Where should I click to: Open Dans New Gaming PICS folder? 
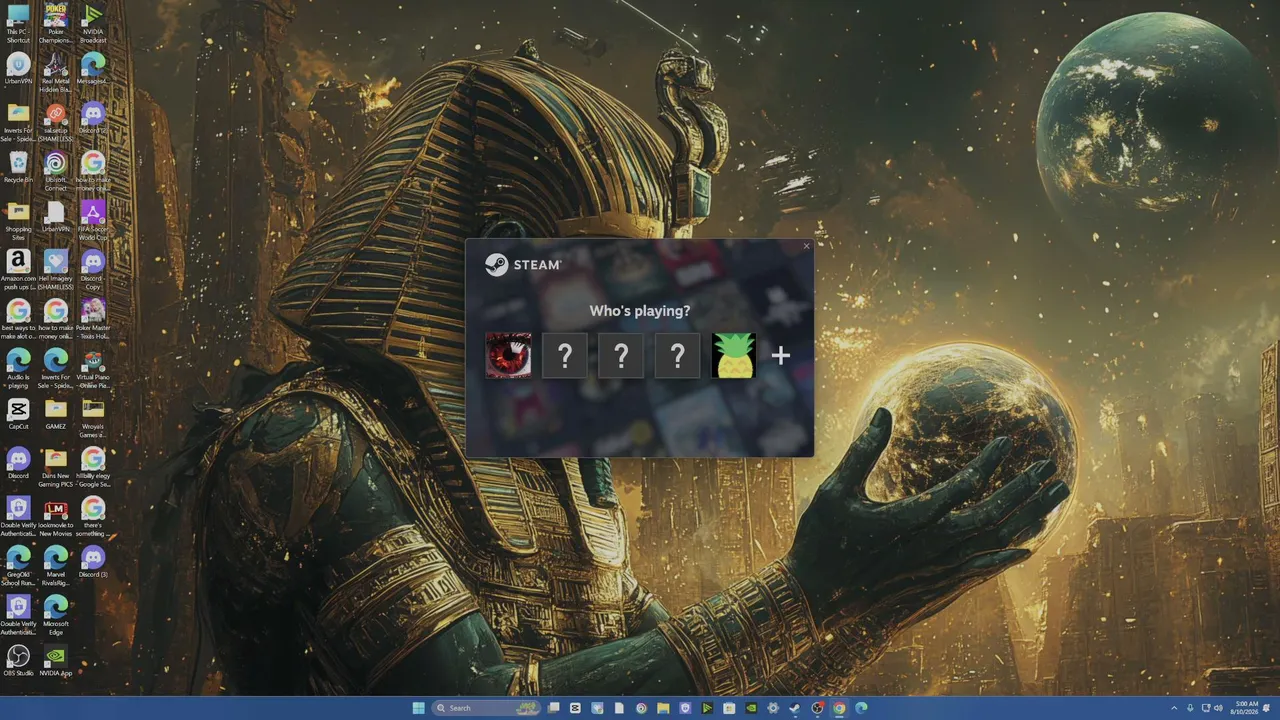click(56, 467)
